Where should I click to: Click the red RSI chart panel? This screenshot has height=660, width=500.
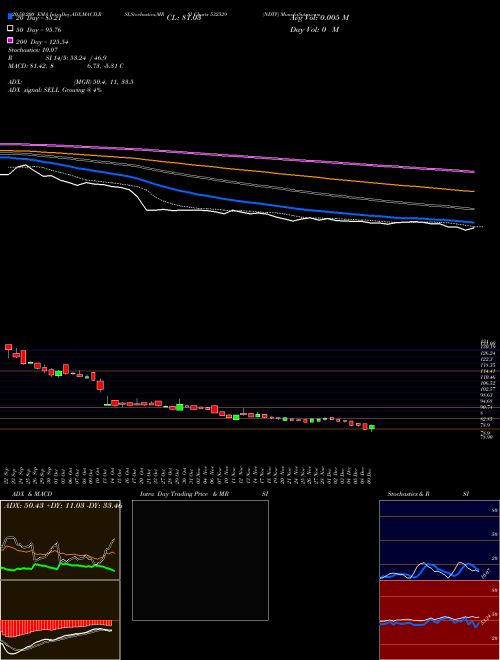coord(439,620)
